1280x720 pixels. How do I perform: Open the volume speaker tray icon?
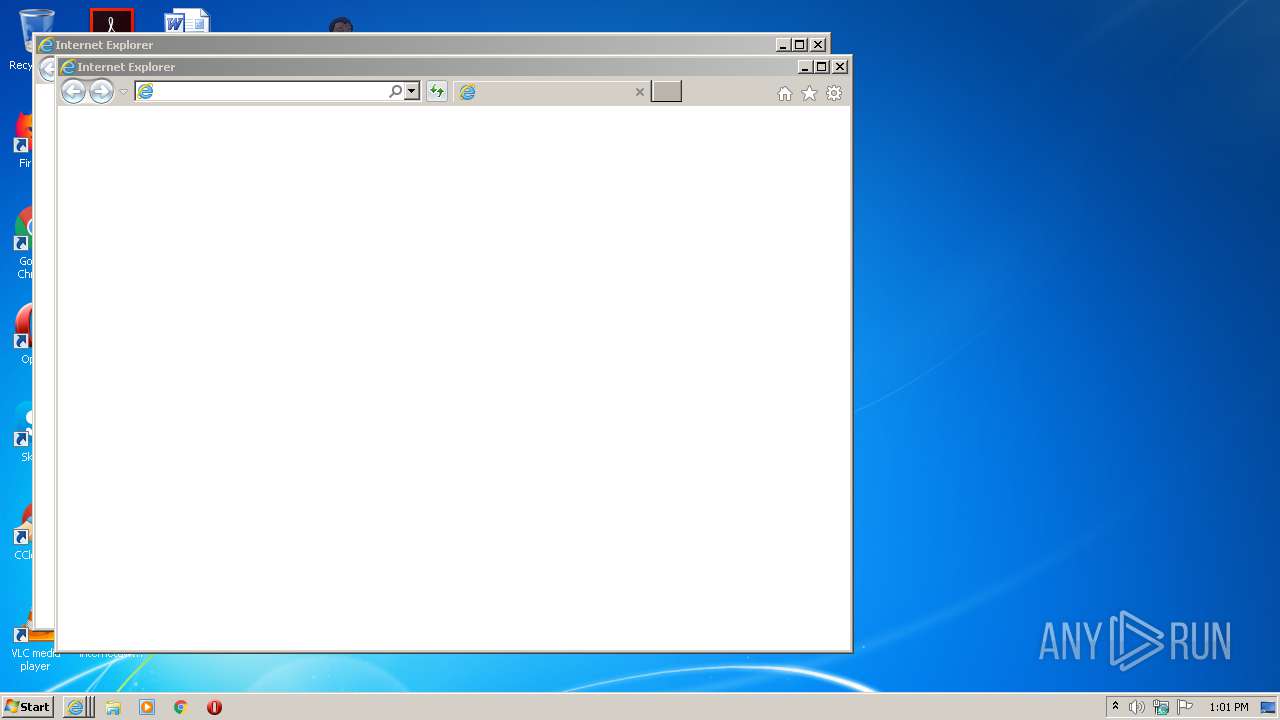click(1137, 707)
